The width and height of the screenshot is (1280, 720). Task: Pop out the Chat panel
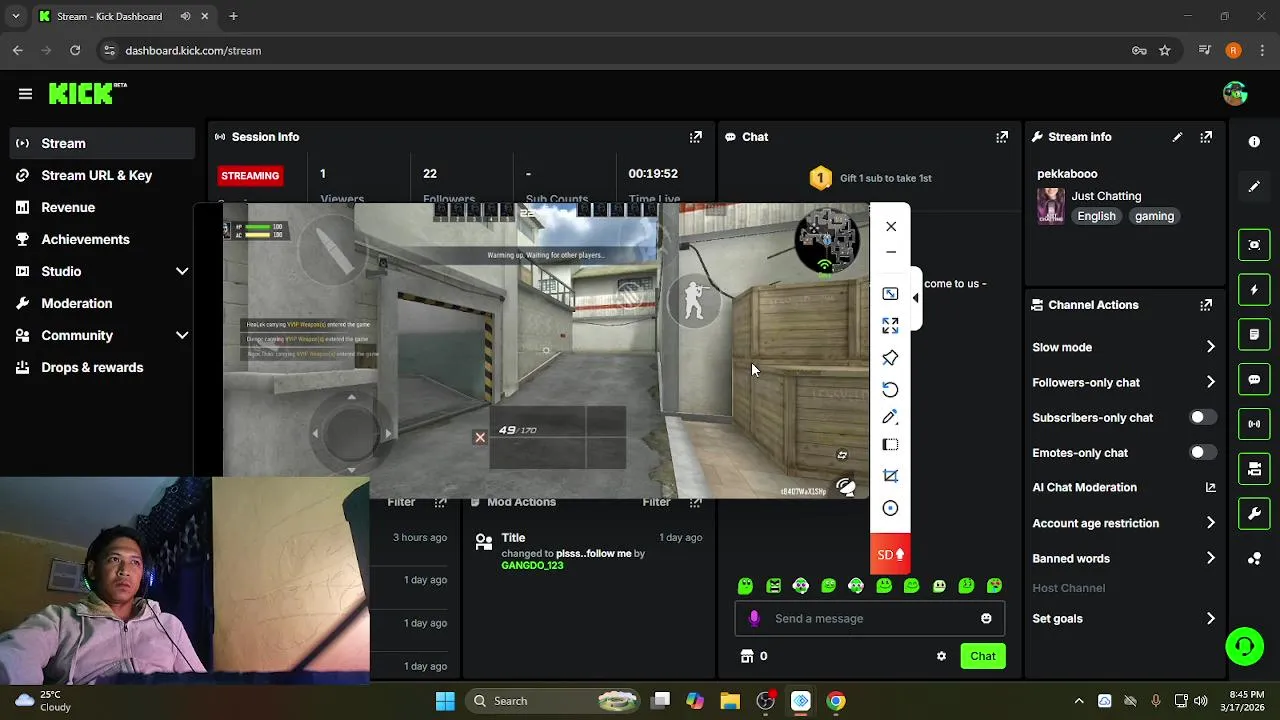pyautogui.click(x=1002, y=137)
